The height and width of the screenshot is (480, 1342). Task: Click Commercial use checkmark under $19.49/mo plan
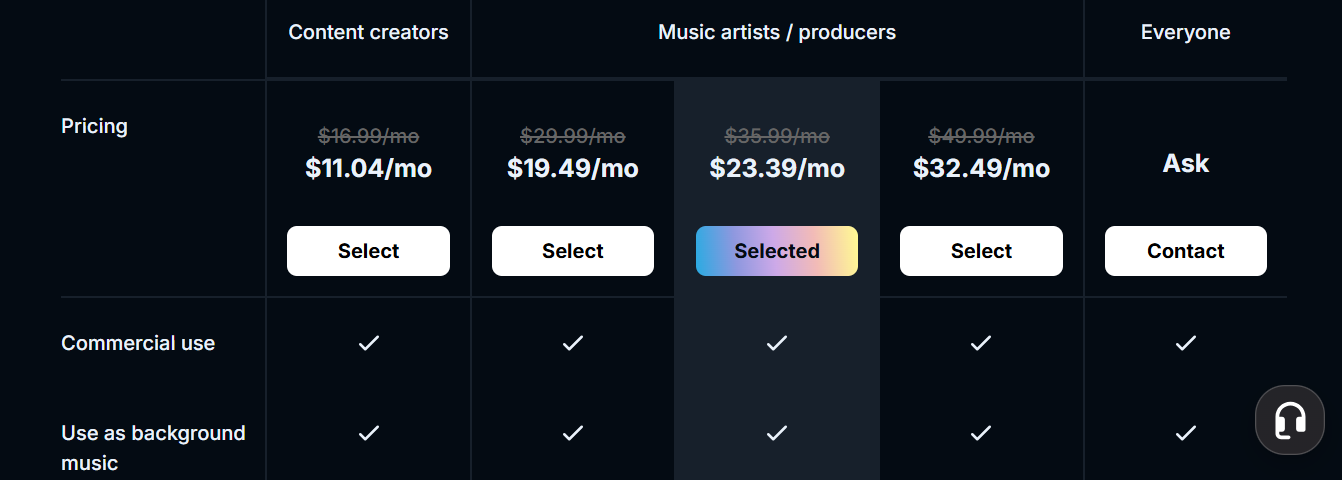(573, 343)
